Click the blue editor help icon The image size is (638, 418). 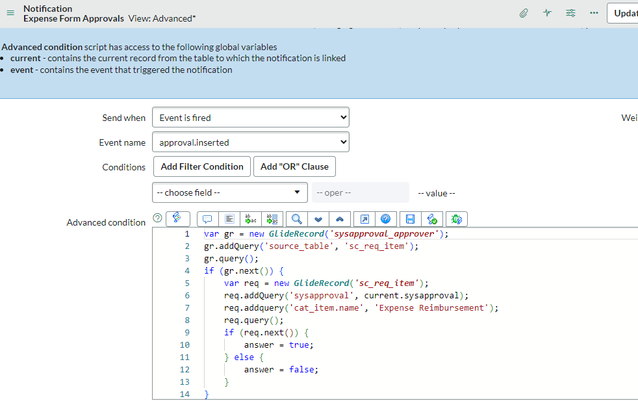tap(386, 219)
